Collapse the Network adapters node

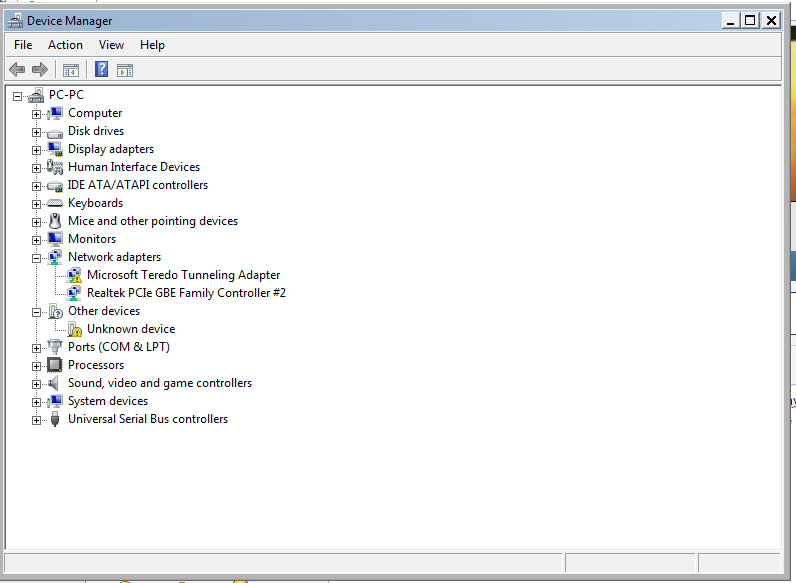pyautogui.click(x=36, y=258)
